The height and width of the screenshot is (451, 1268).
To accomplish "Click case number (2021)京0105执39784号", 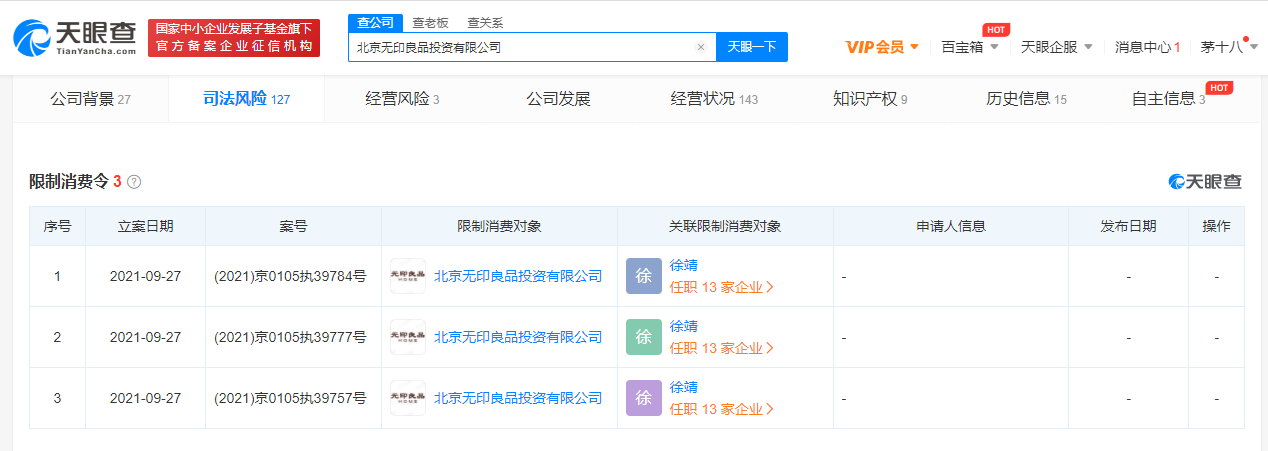I will pos(290,277).
